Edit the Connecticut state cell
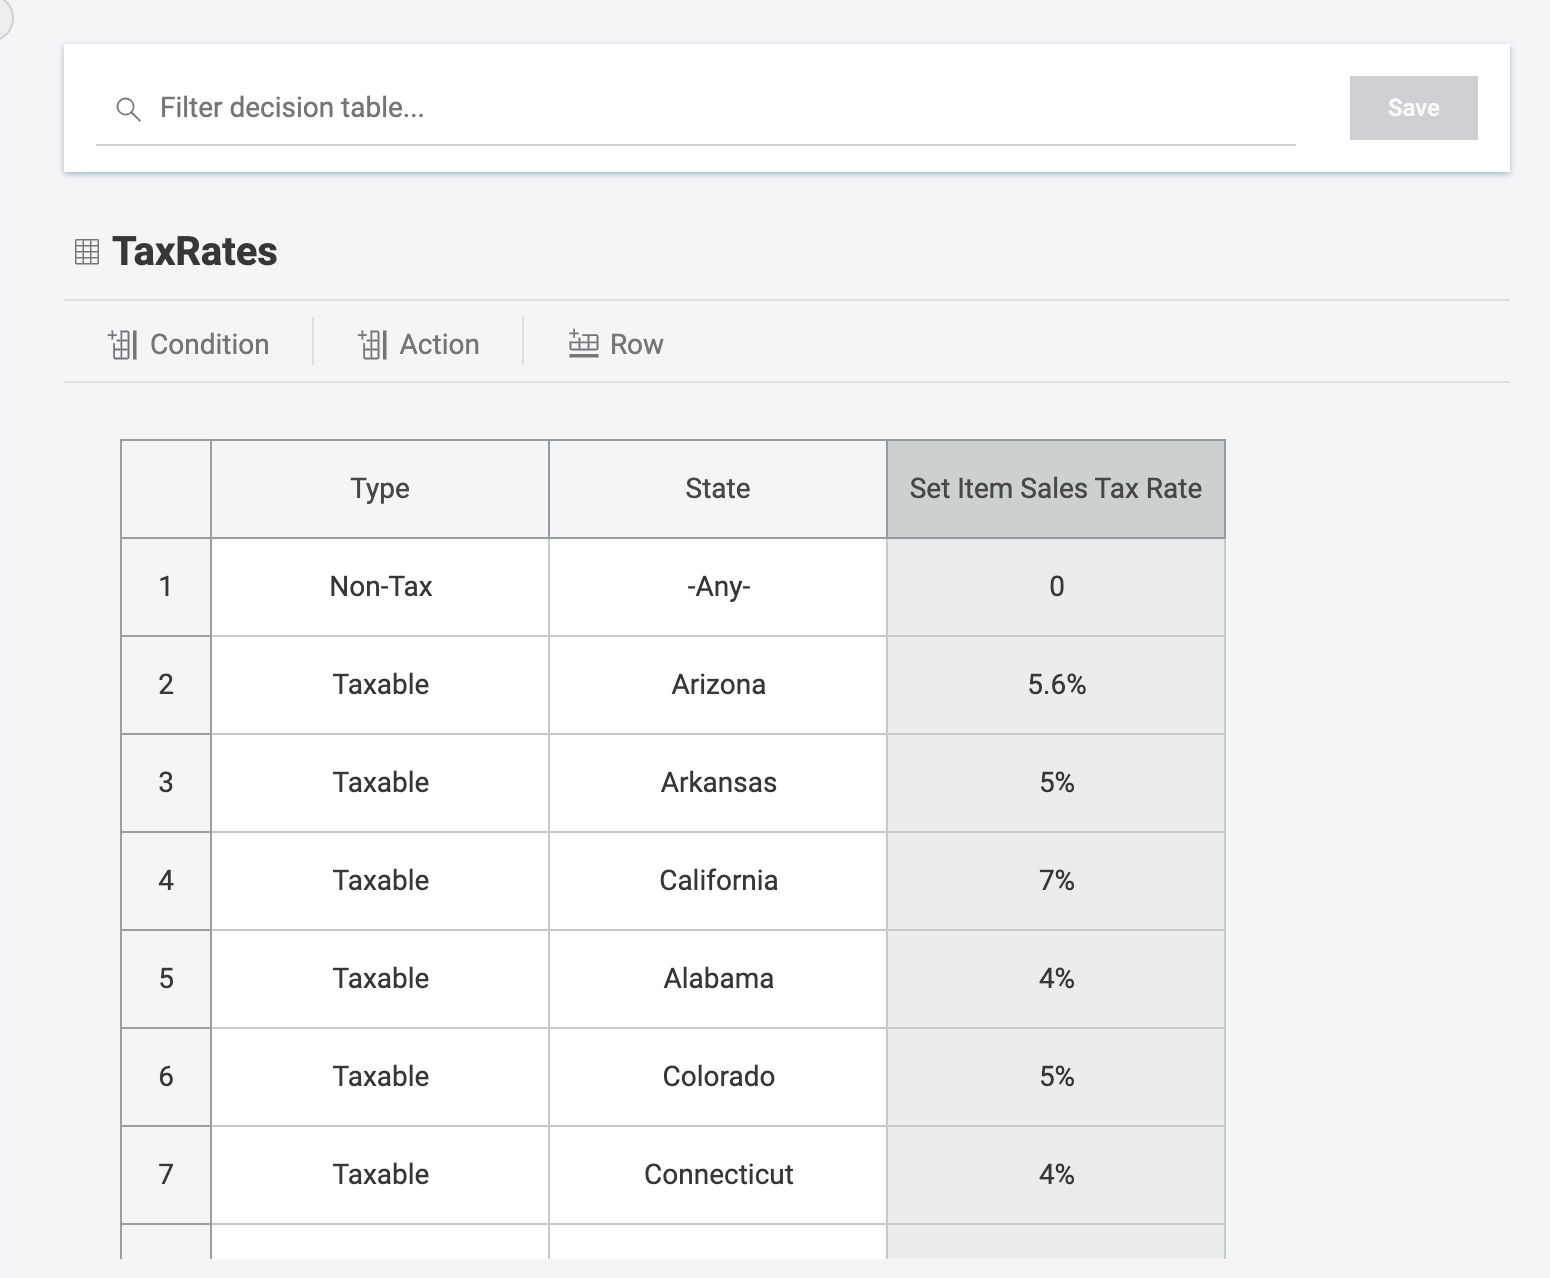This screenshot has width=1550, height=1278. click(718, 1175)
